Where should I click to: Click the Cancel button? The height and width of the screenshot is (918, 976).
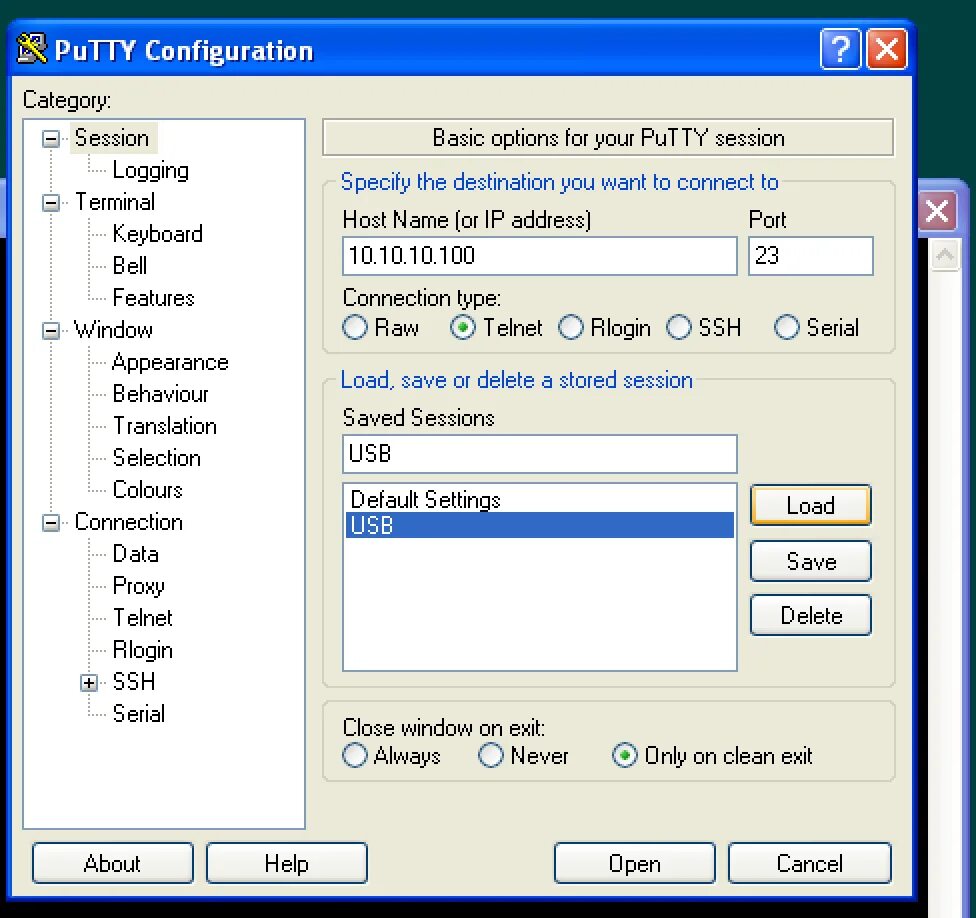click(809, 863)
